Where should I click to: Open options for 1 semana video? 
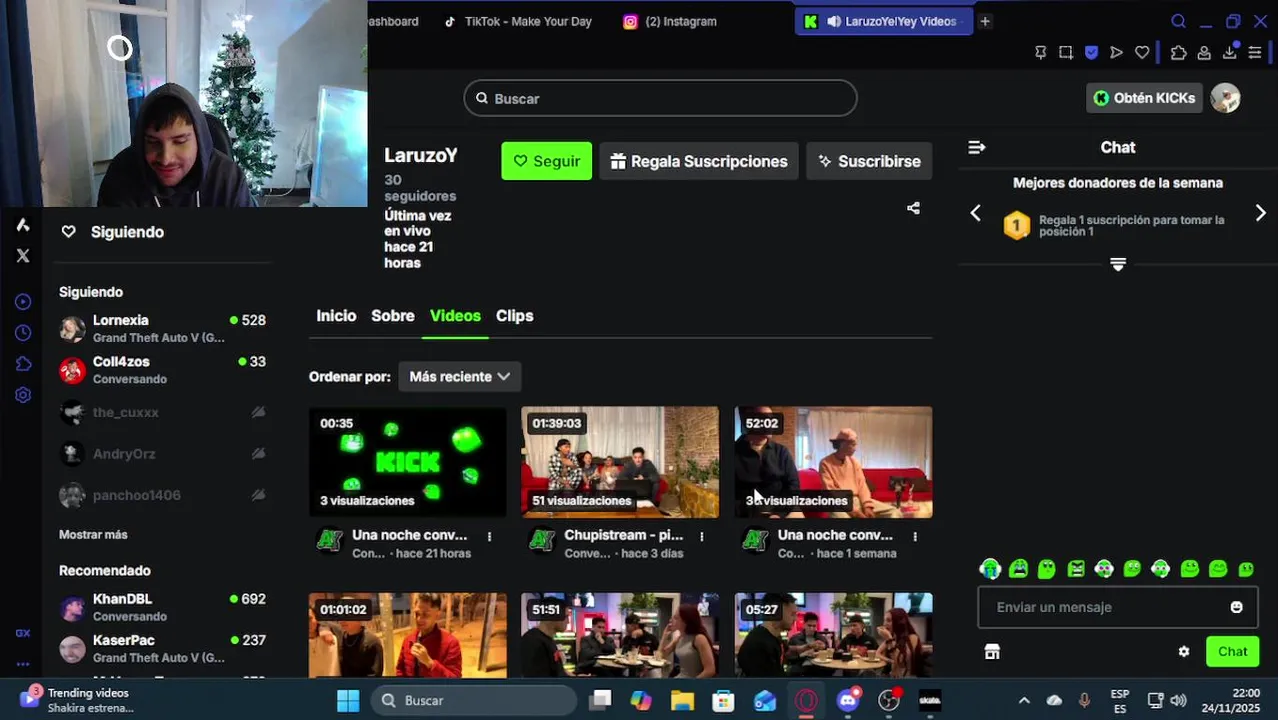pos(914,537)
